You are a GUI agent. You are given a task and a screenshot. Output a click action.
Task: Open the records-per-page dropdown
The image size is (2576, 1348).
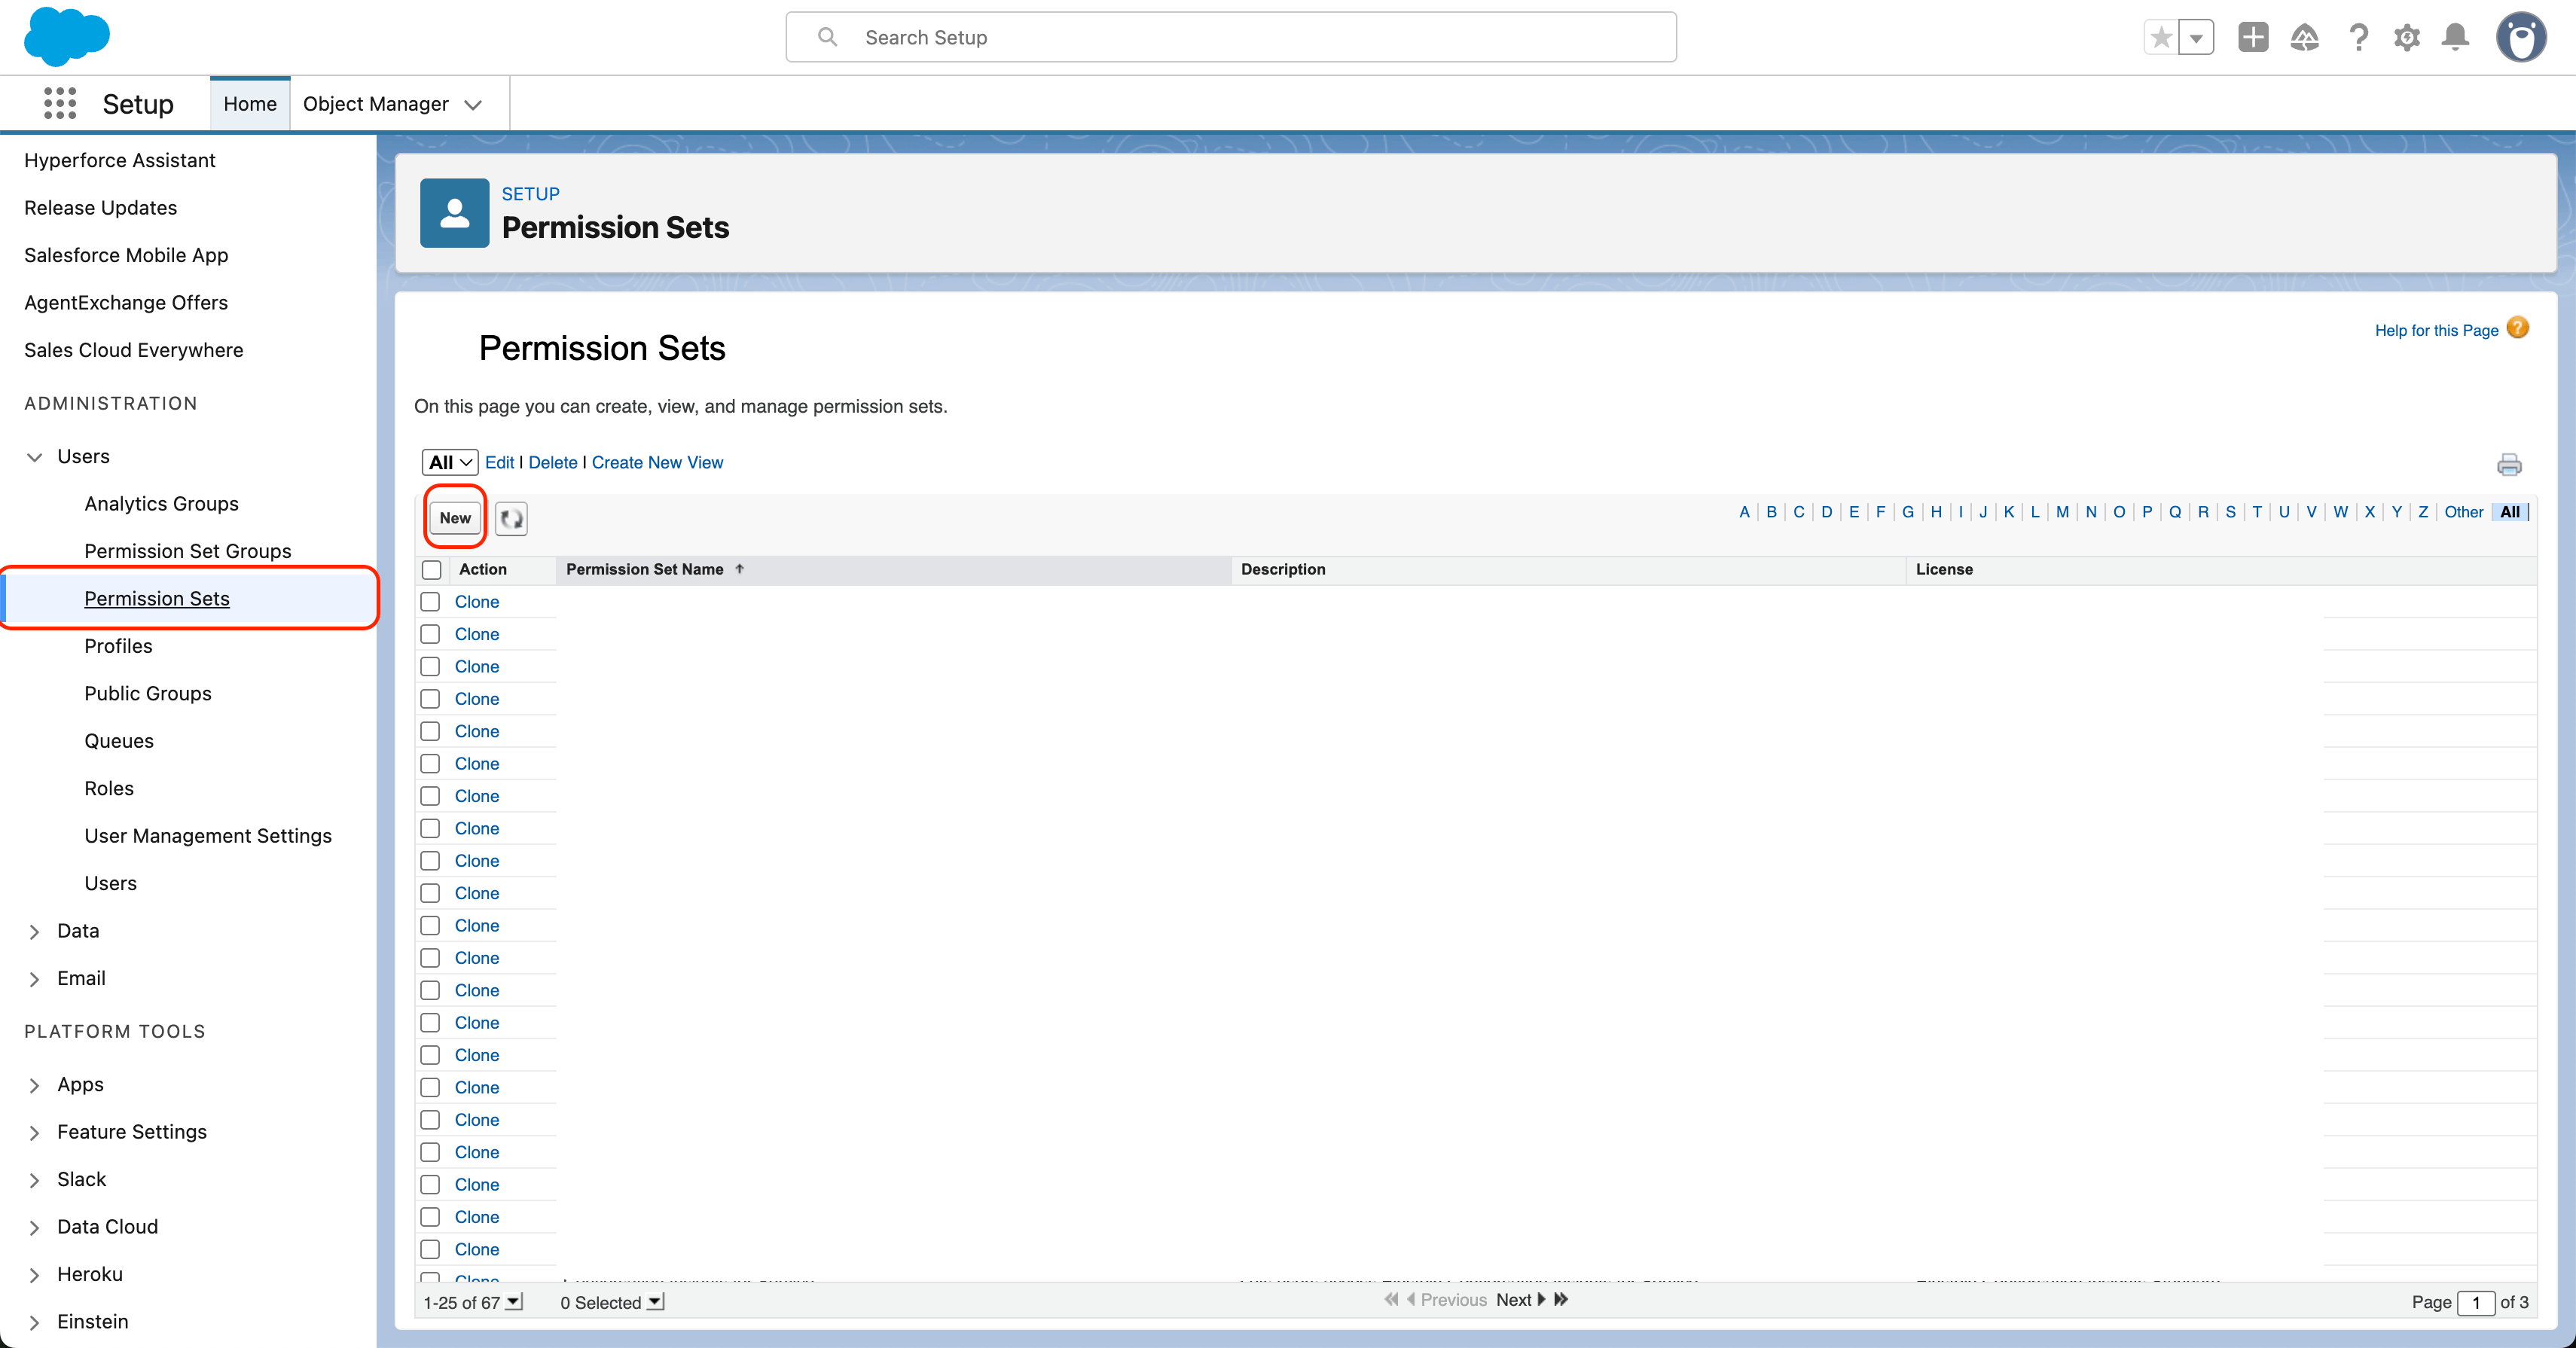coord(513,1302)
